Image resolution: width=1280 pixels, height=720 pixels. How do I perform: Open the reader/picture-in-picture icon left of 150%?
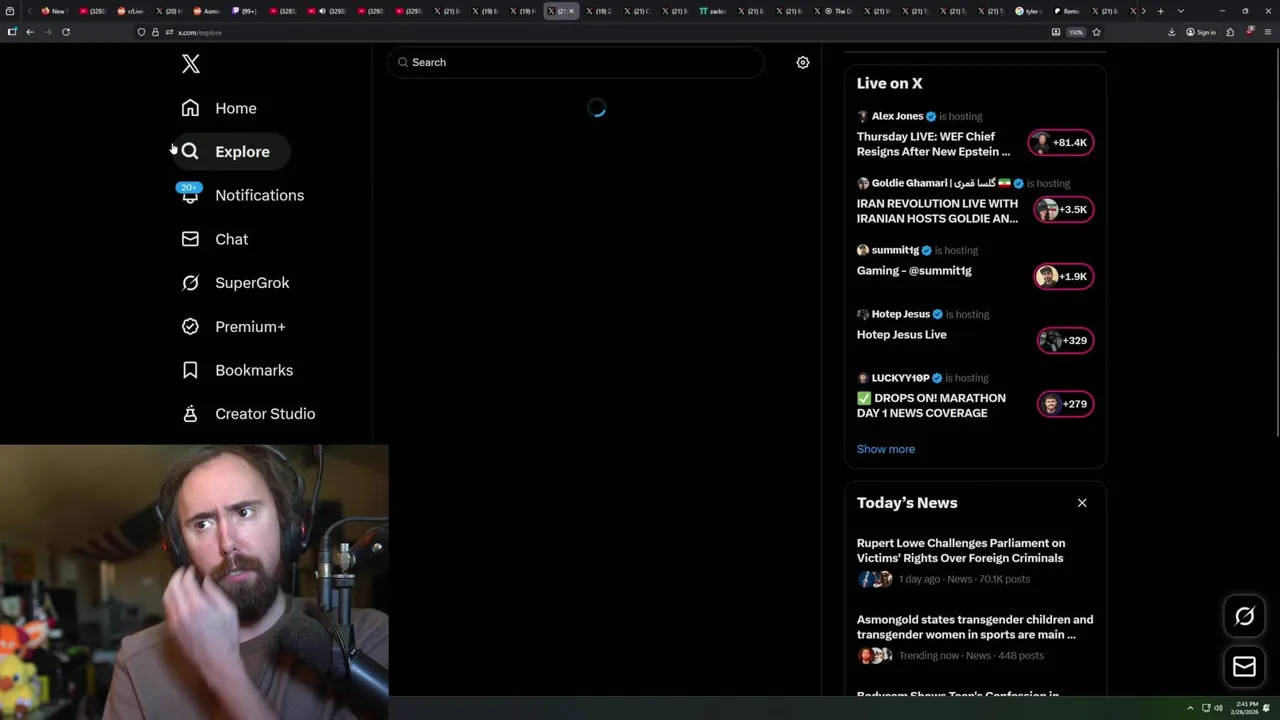(x=1056, y=32)
